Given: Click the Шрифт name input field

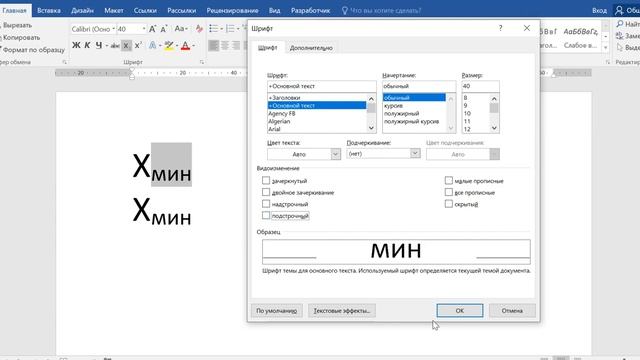Looking at the screenshot, I should point(322,86).
